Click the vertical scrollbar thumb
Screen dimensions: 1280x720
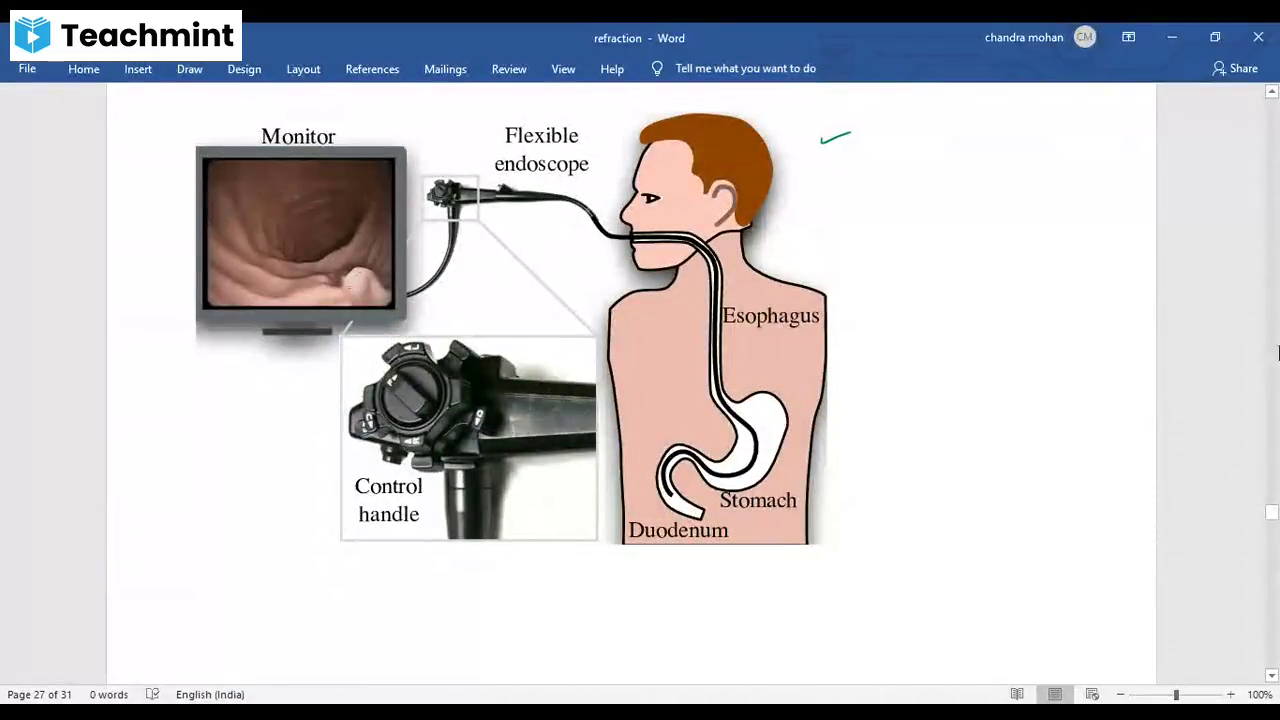1271,513
